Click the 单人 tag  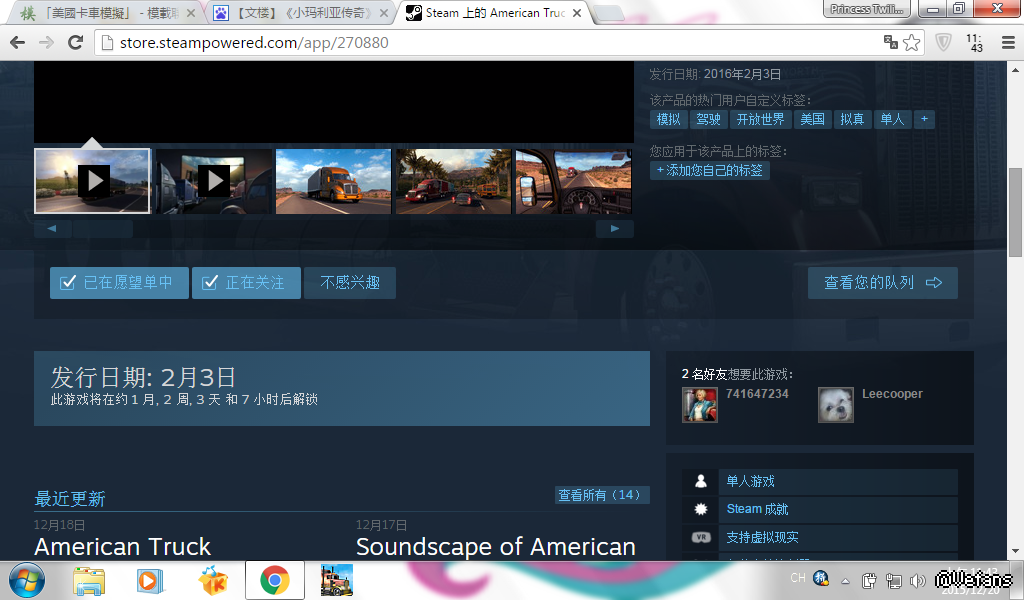click(x=892, y=119)
